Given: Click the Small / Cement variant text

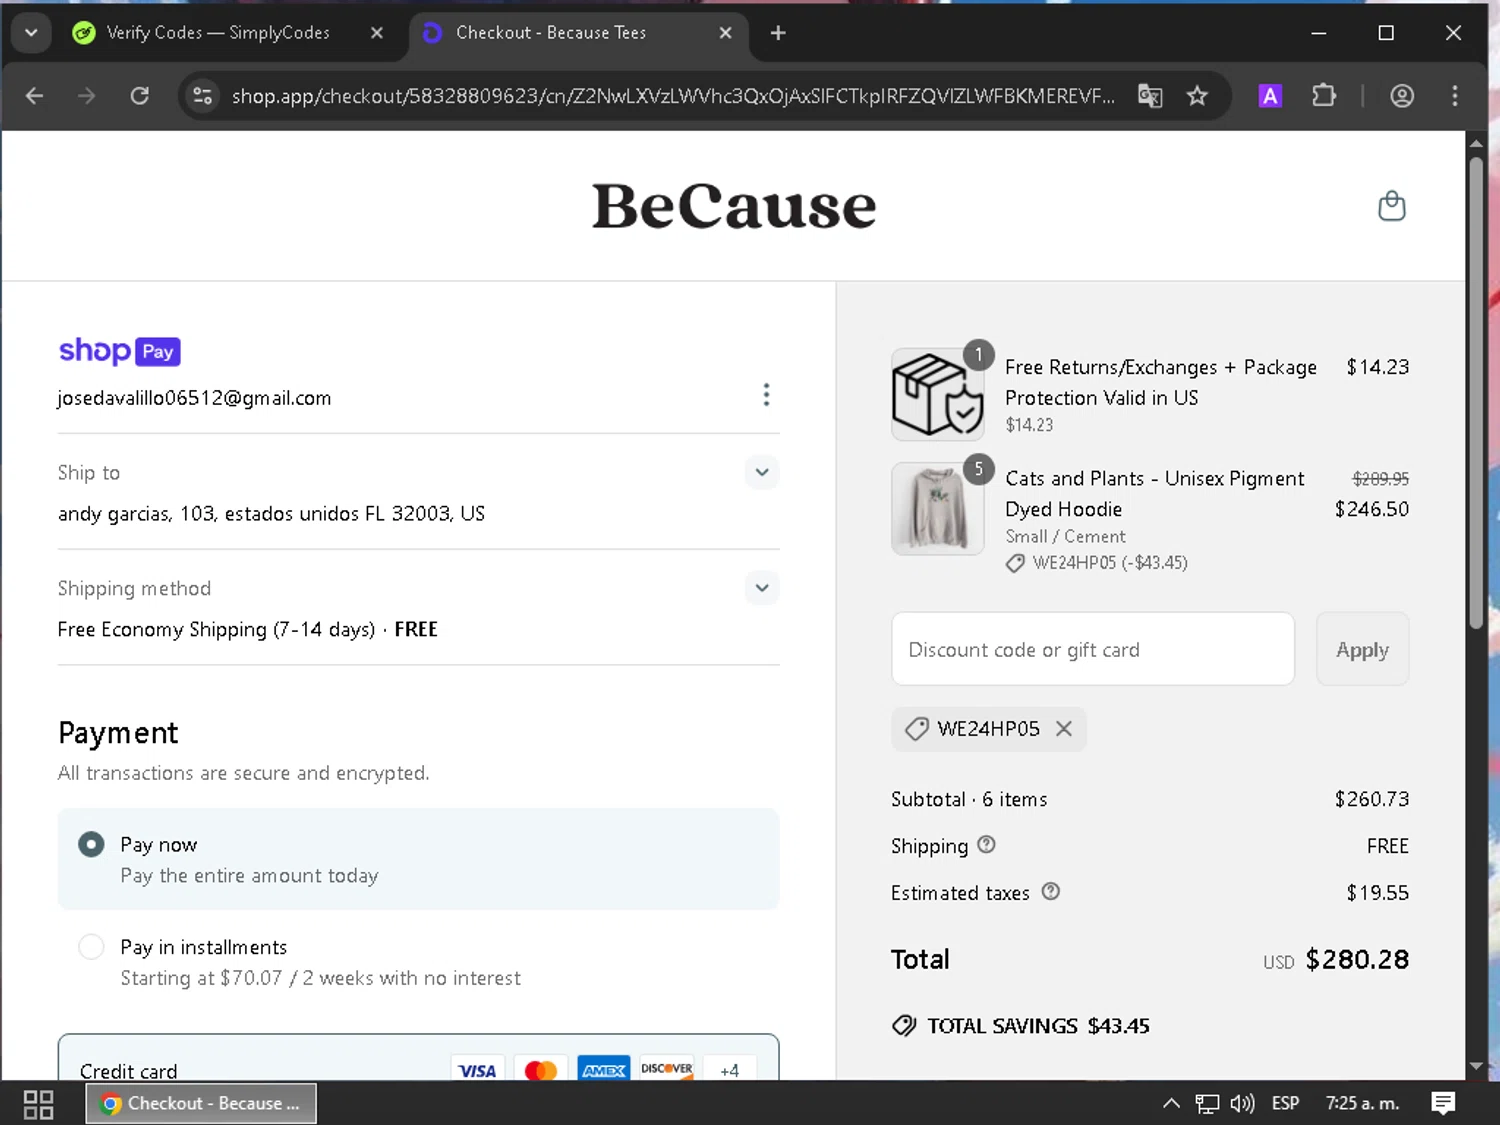Looking at the screenshot, I should click(1065, 537).
